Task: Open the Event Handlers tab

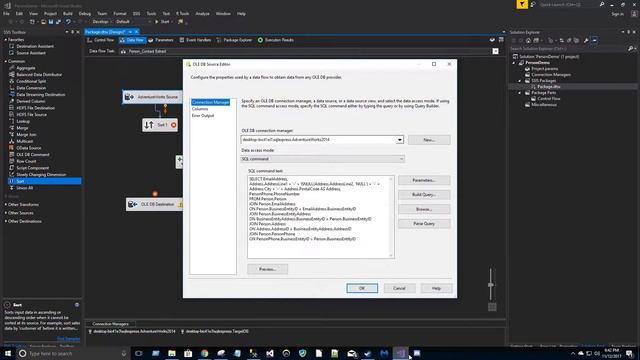Action: click(x=196, y=40)
